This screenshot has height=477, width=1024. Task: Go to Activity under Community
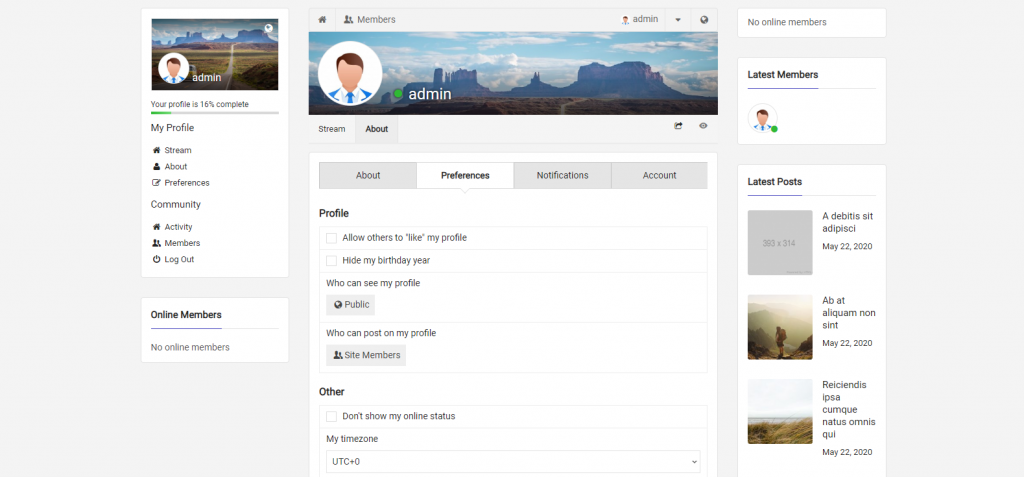point(178,227)
